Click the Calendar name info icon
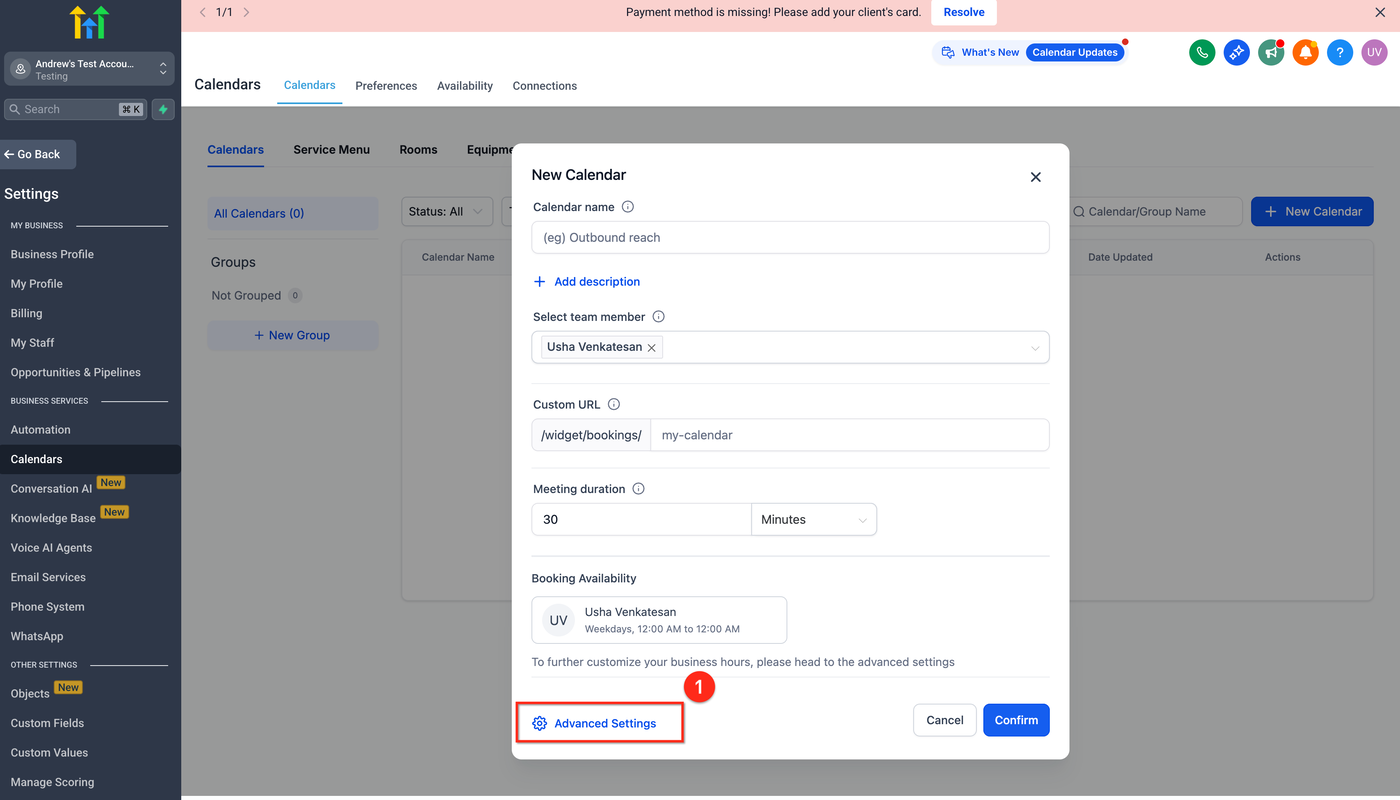Viewport: 1400px width, 800px height. [x=628, y=207]
